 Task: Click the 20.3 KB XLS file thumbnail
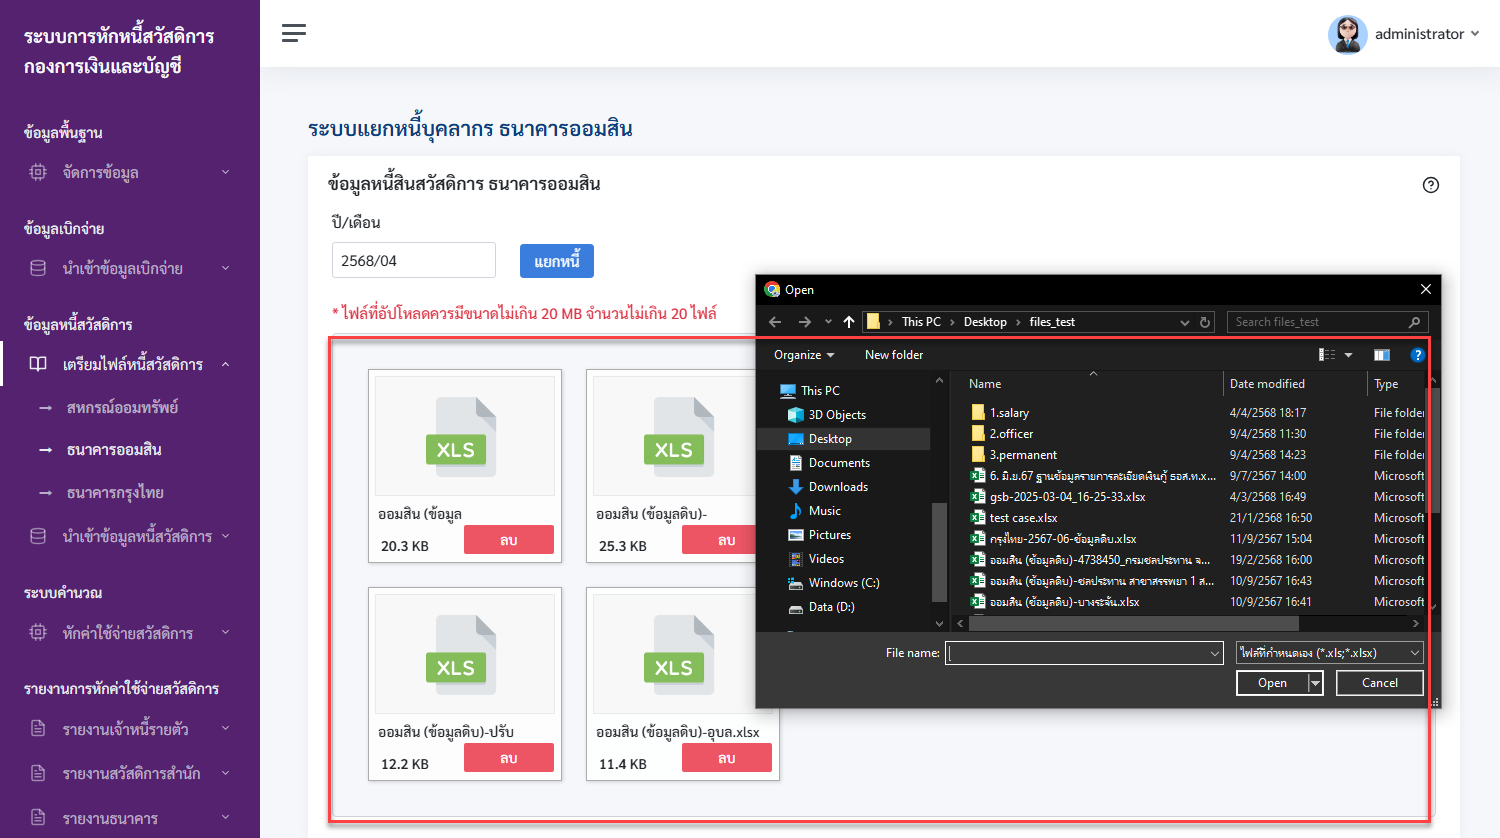pyautogui.click(x=465, y=437)
